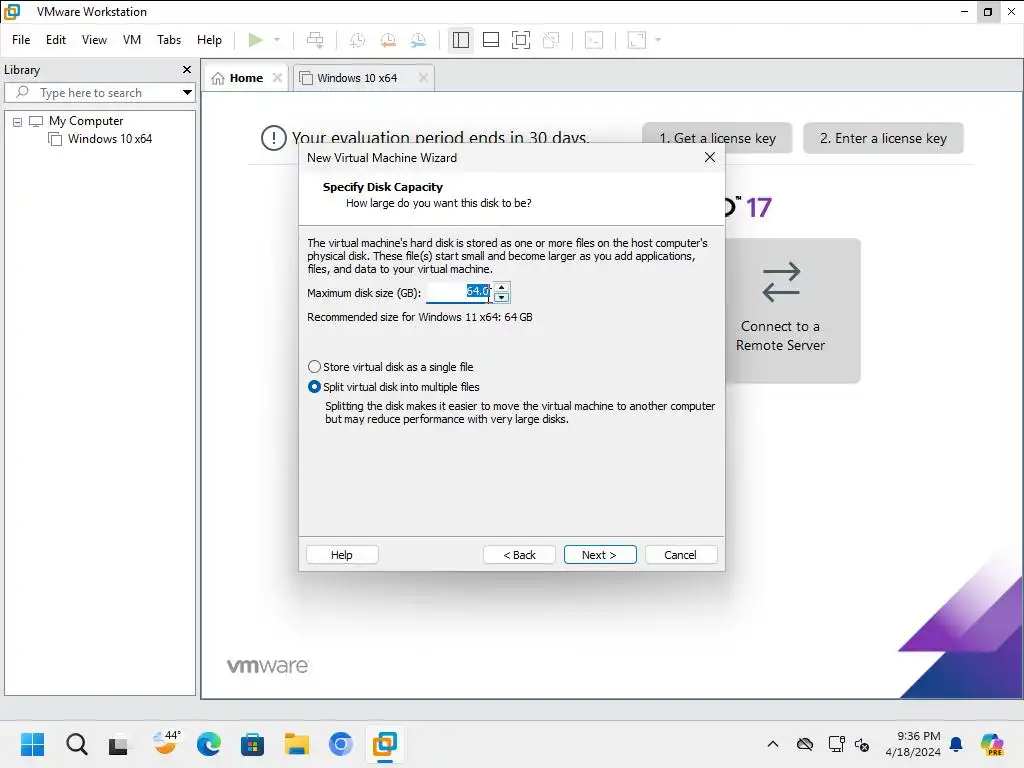Open the blue circular browser taskbar icon

point(340,744)
